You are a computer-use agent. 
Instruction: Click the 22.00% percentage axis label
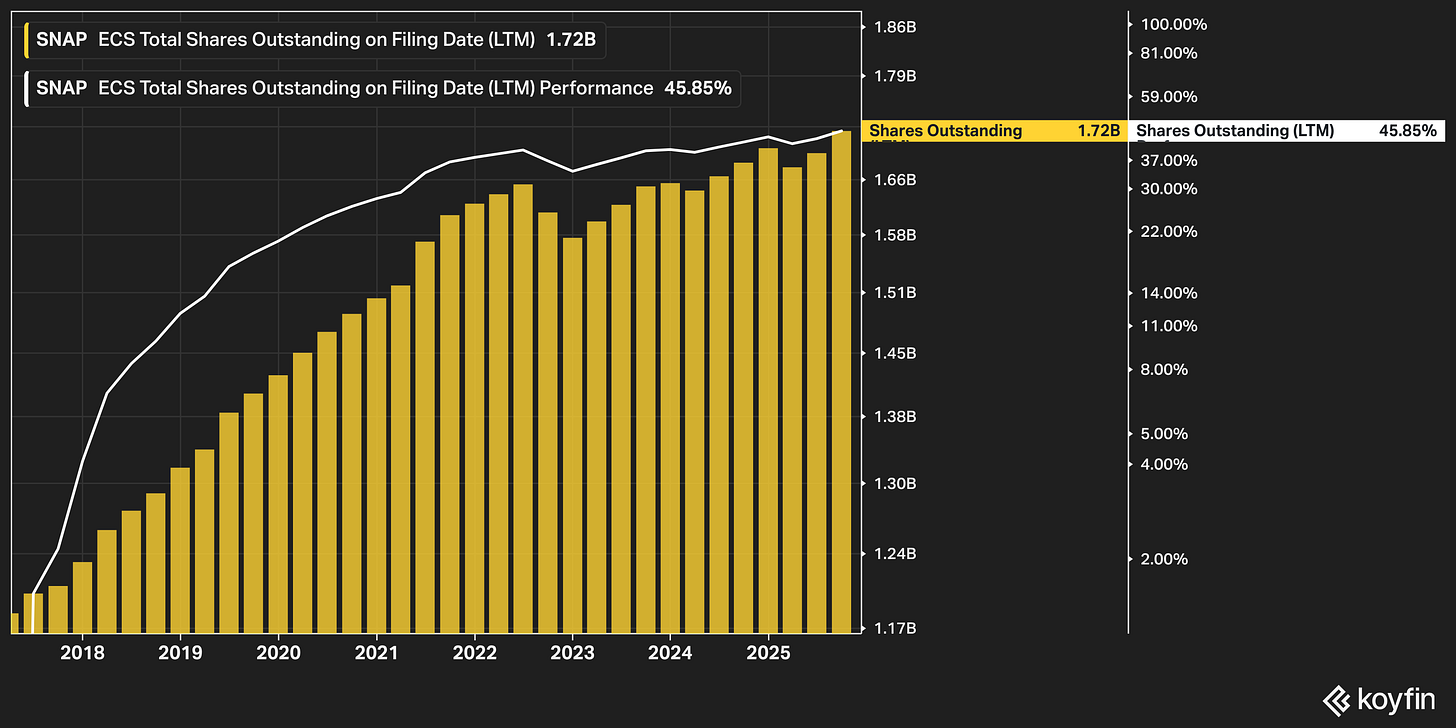pos(1169,231)
